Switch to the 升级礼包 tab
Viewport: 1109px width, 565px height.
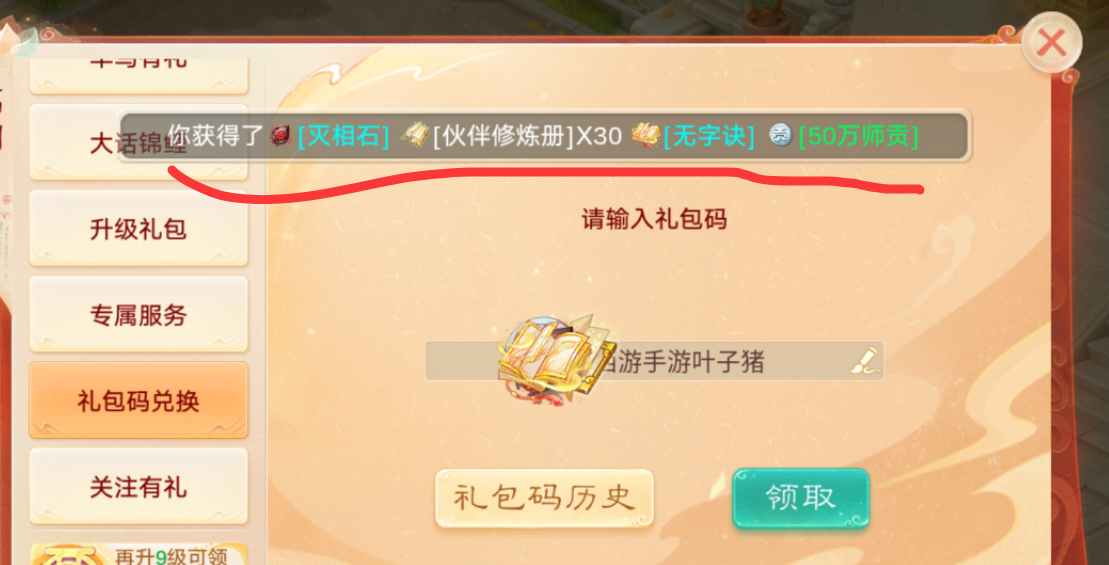[139, 229]
